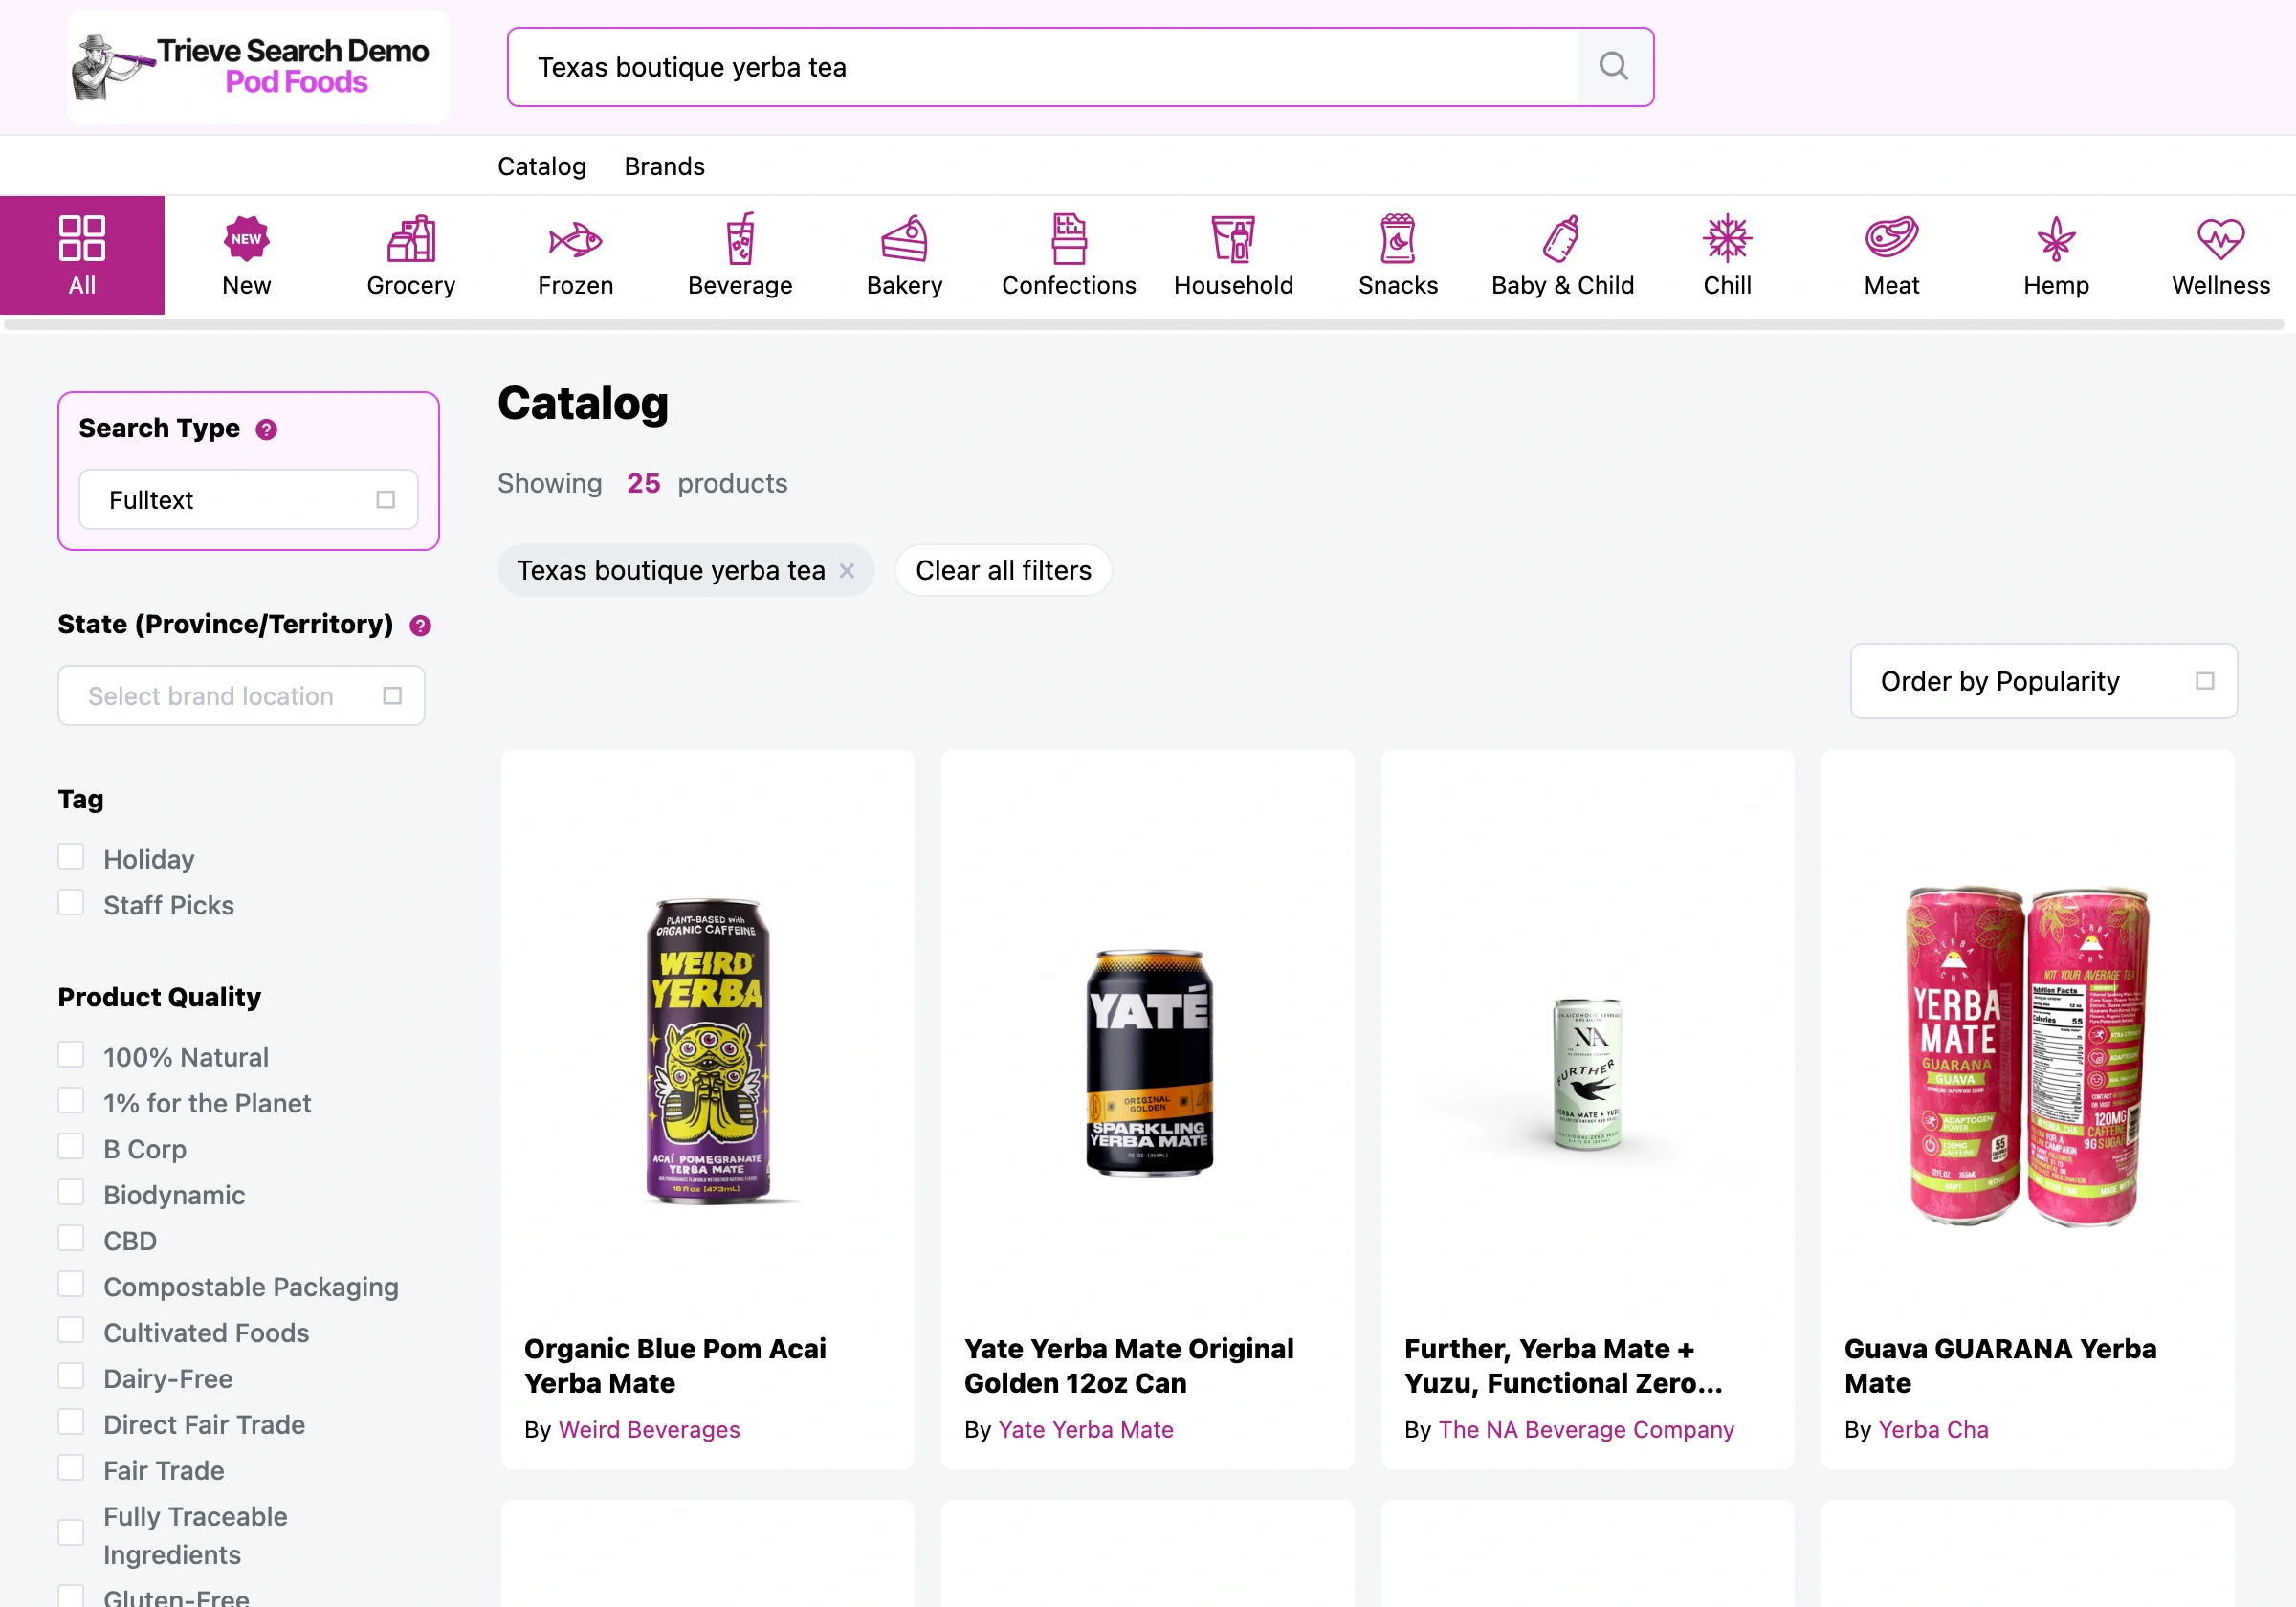Image resolution: width=2296 pixels, height=1607 pixels.
Task: Click the Hemp leaf category icon
Action: 2055,240
